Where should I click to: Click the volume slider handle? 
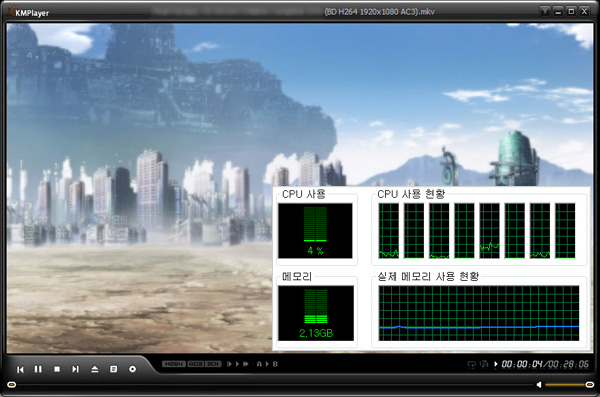tap(590, 384)
